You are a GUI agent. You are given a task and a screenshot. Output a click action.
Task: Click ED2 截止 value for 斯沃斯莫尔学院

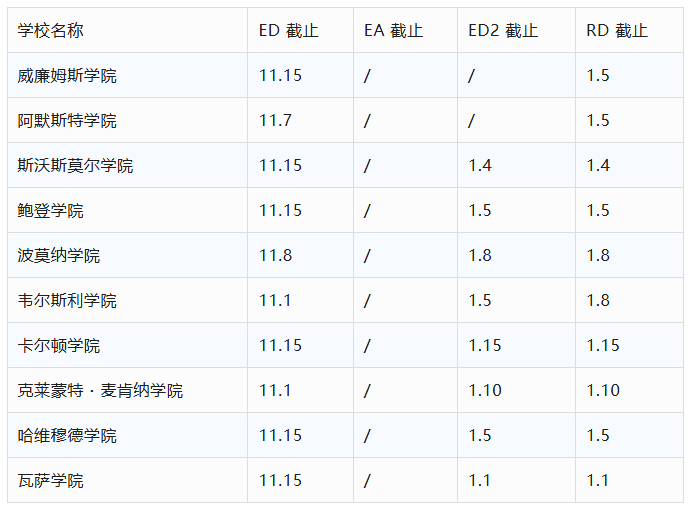(480, 166)
